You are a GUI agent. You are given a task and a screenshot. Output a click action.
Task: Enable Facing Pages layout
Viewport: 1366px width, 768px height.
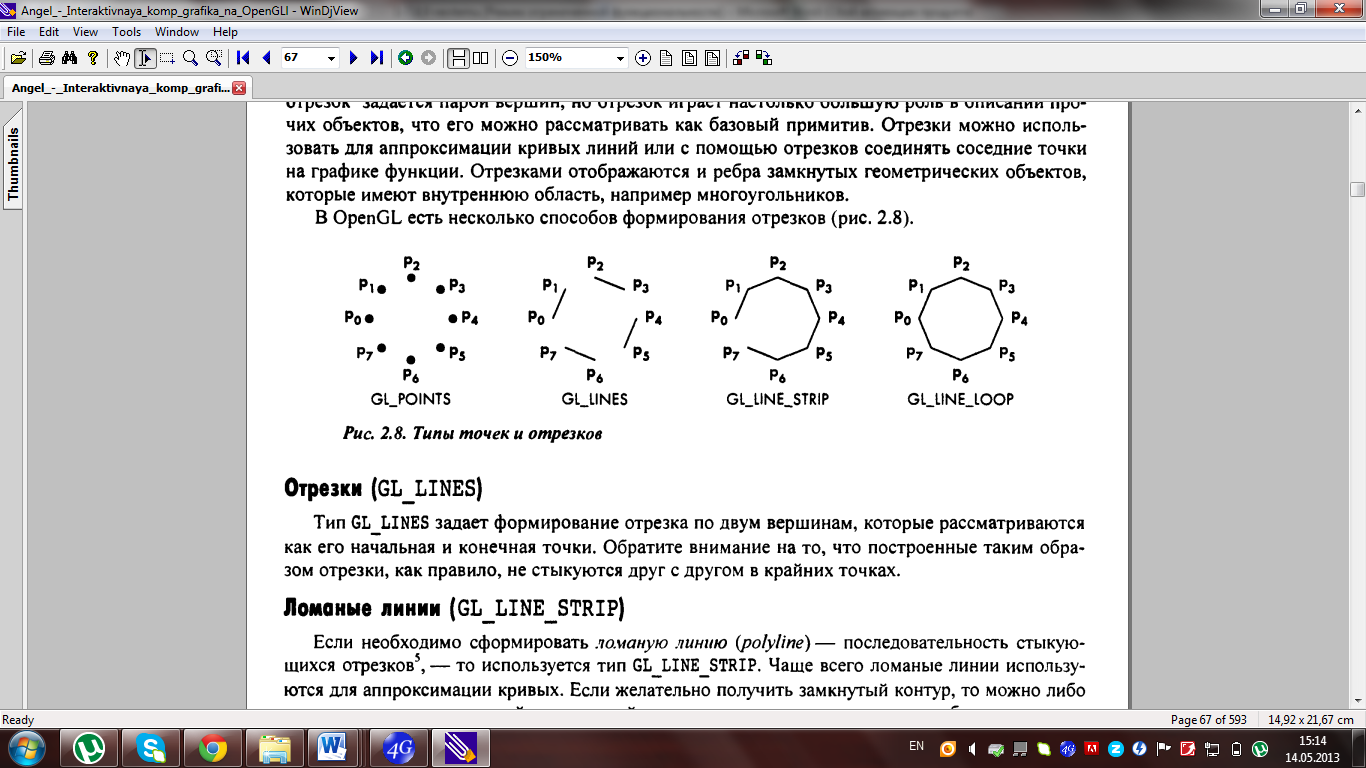click(481, 58)
